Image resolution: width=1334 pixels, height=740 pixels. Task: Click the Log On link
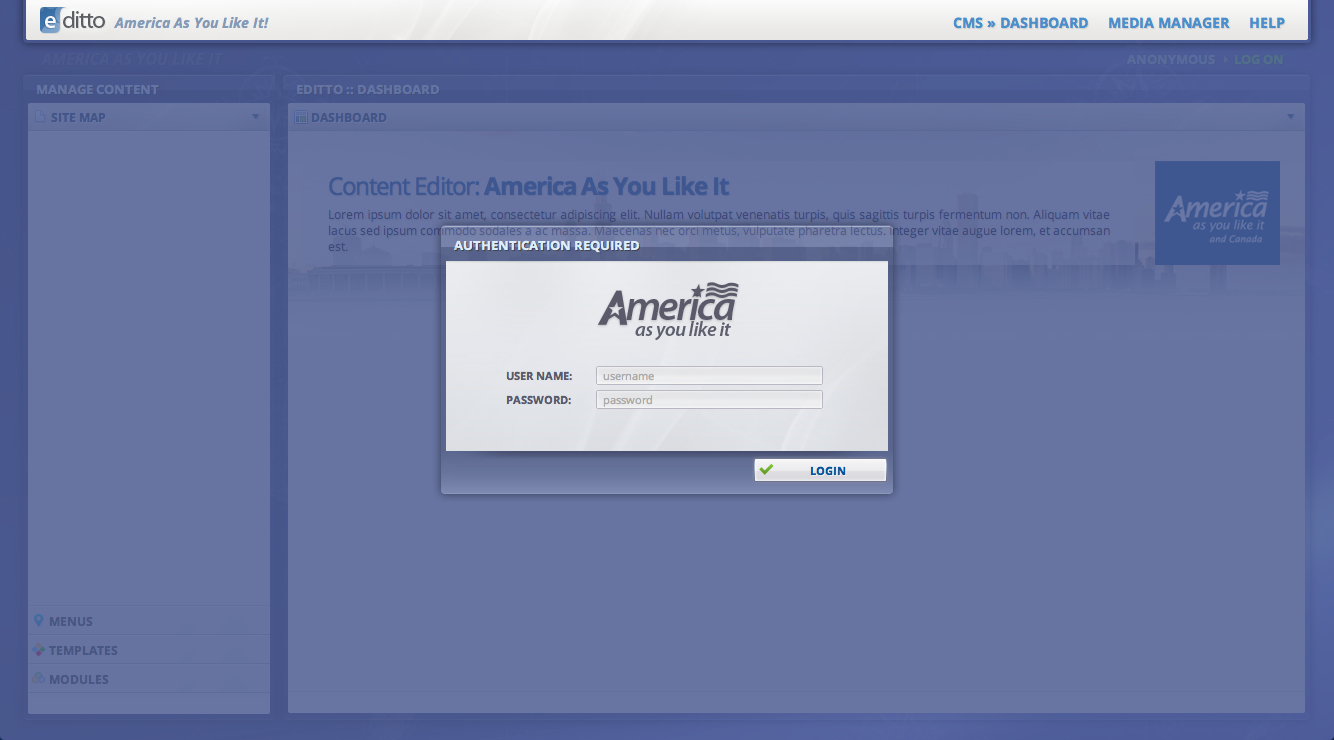coord(1258,59)
